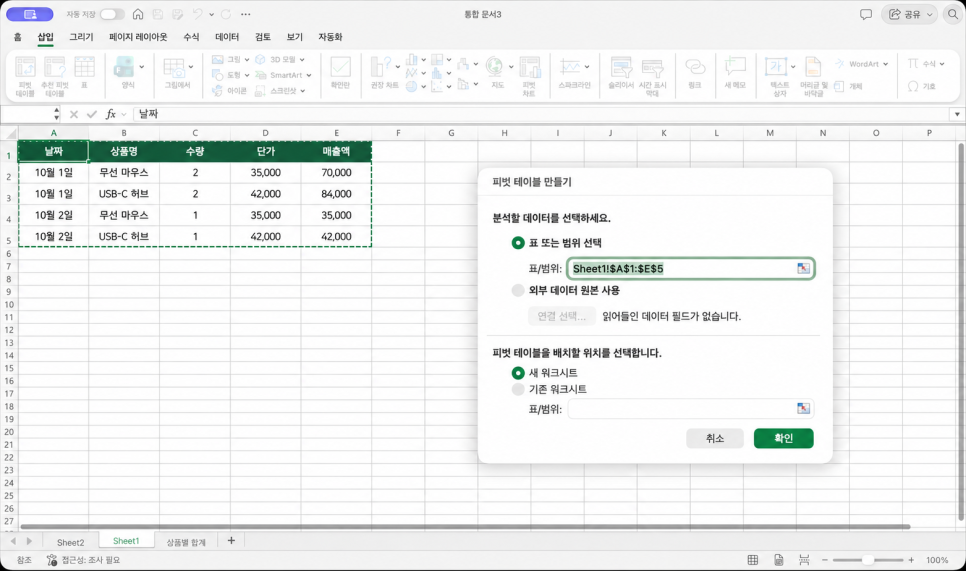Viewport: 966px width, 571px height.
Task: Select the cell containing 70,000
Action: point(336,172)
